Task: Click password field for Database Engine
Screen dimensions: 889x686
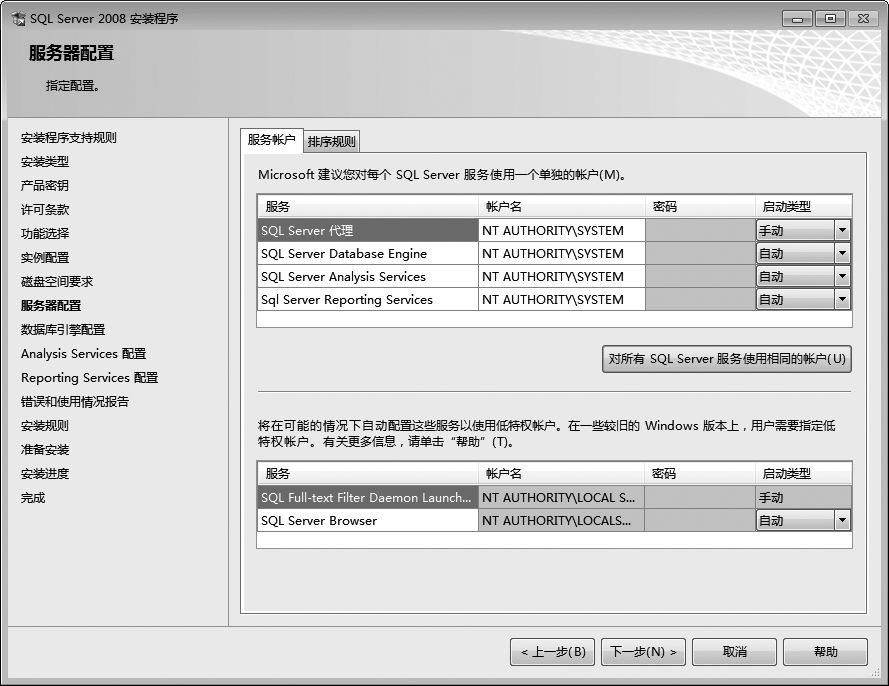Action: pos(701,253)
